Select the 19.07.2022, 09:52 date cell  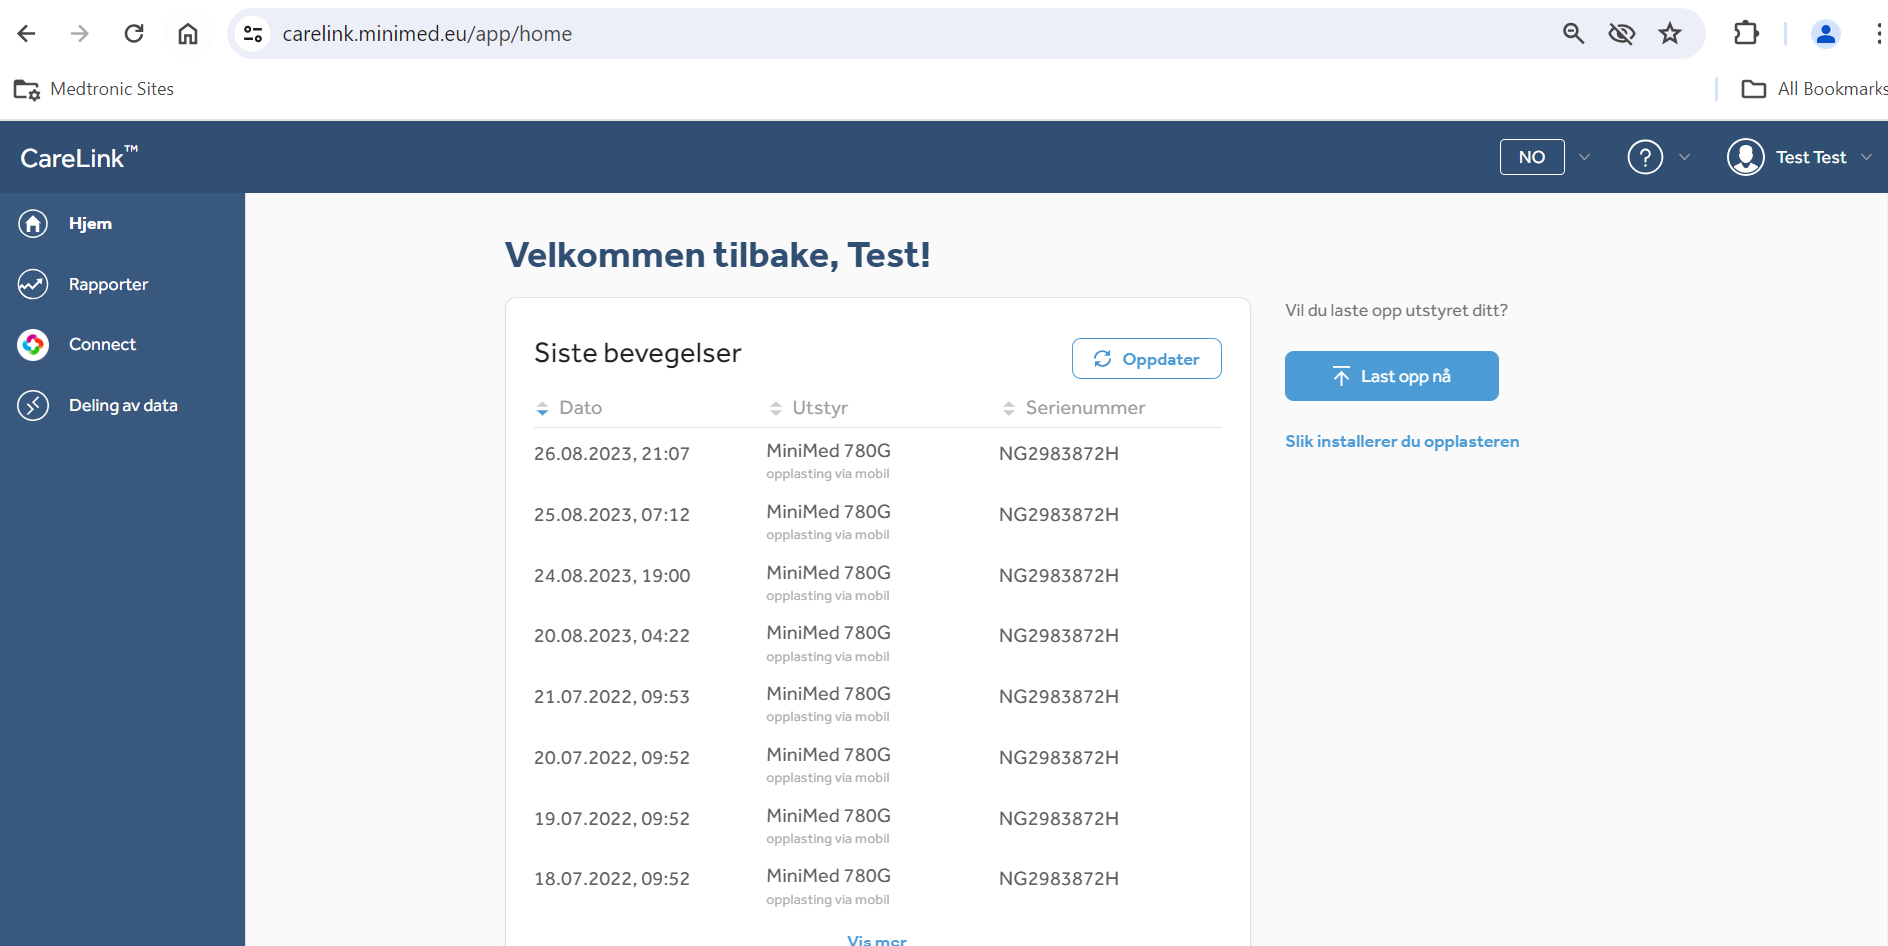click(612, 819)
